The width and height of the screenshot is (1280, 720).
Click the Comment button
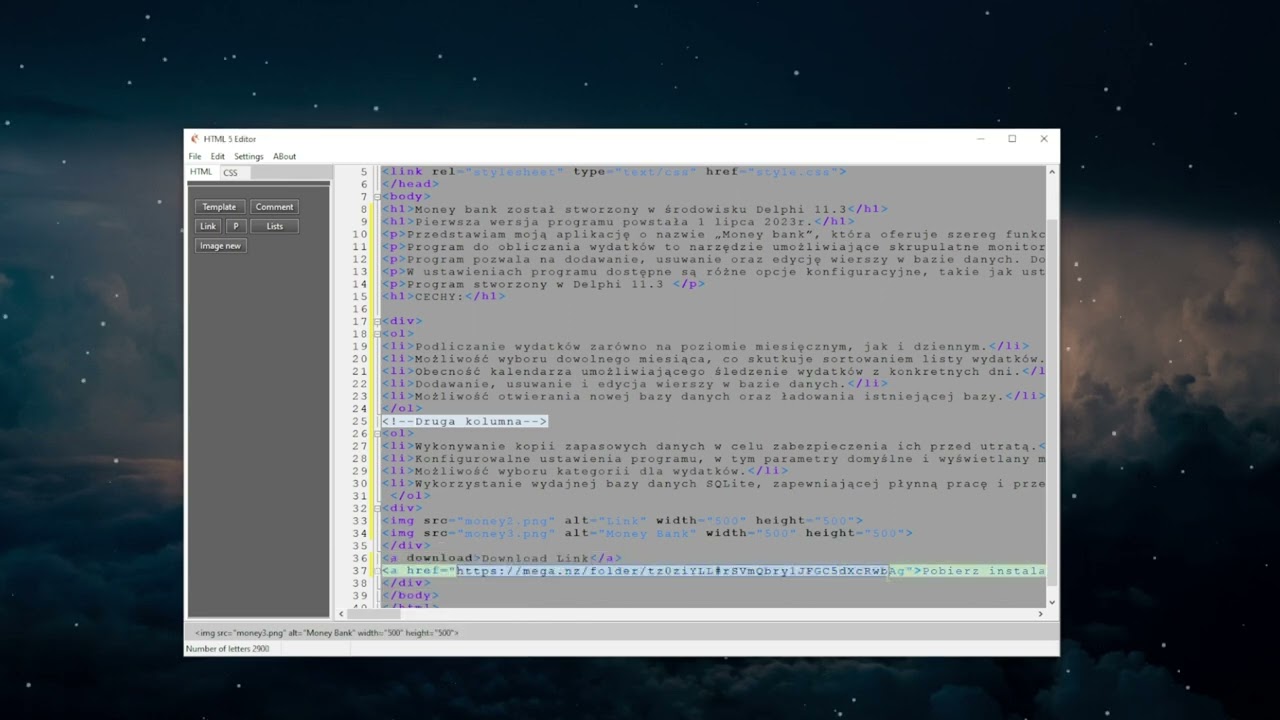(x=274, y=207)
